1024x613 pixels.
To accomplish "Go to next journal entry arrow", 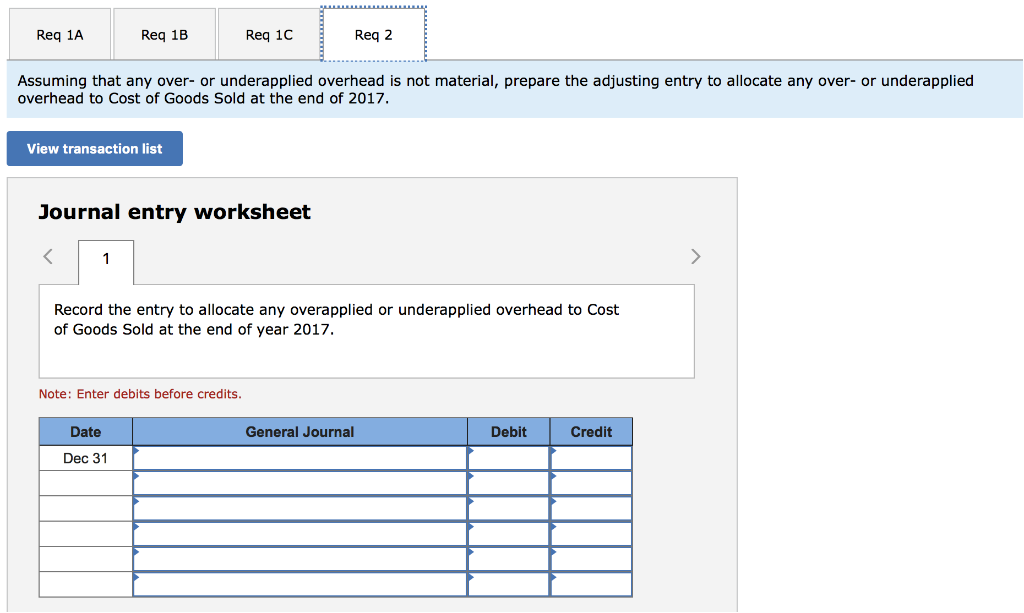I will point(696,257).
